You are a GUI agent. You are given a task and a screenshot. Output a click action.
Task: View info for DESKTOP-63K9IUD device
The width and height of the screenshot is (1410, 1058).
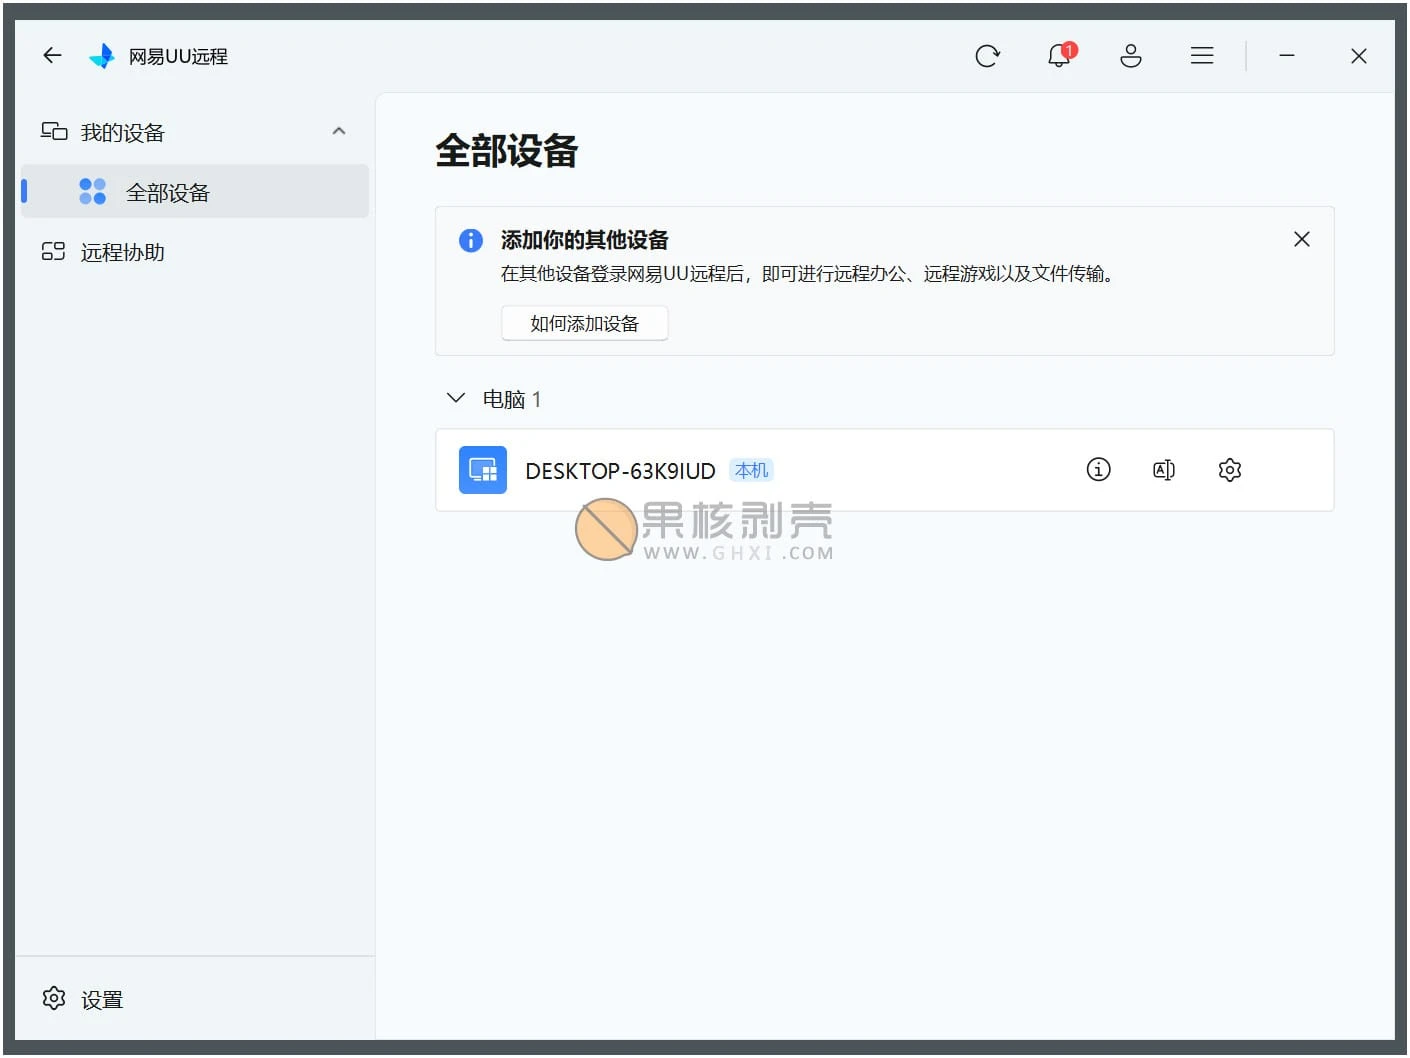click(1098, 469)
